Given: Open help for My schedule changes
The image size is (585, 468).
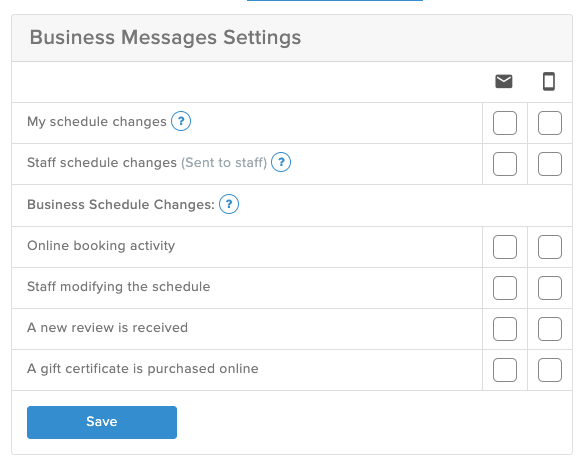Looking at the screenshot, I should point(181,121).
